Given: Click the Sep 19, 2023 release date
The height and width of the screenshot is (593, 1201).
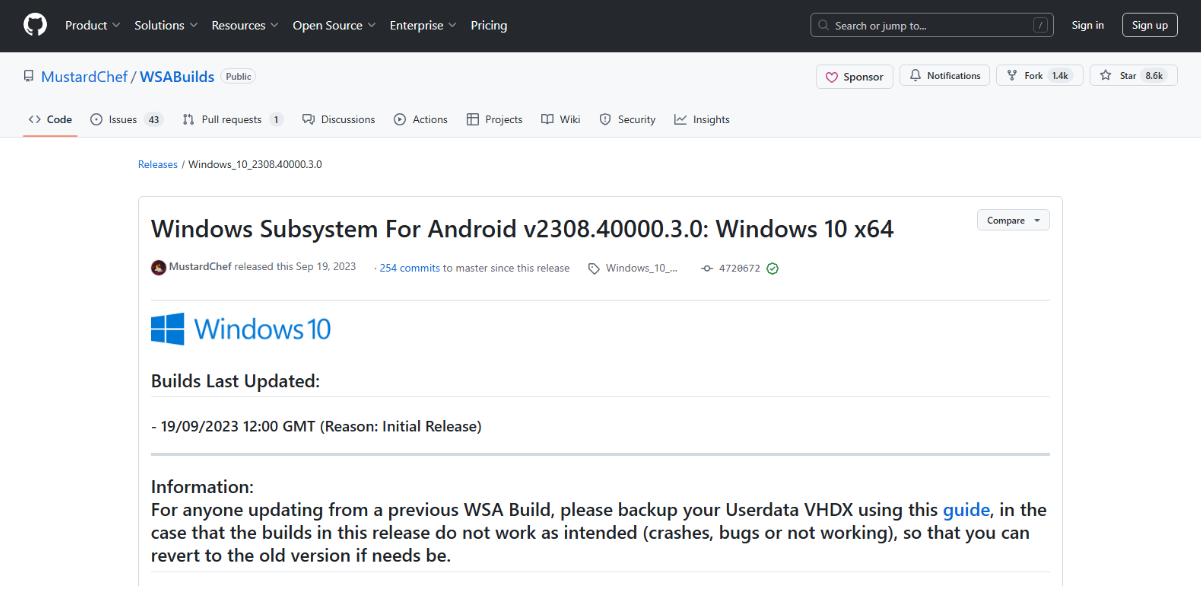Looking at the screenshot, I should point(325,268).
